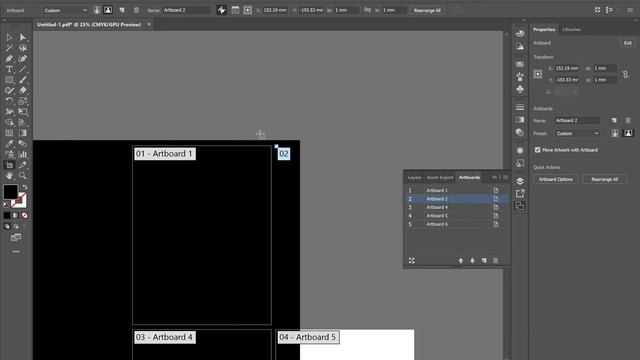Image resolution: width=640 pixels, height=360 pixels.
Task: Switch to the Libraries tab
Action: [571, 29]
